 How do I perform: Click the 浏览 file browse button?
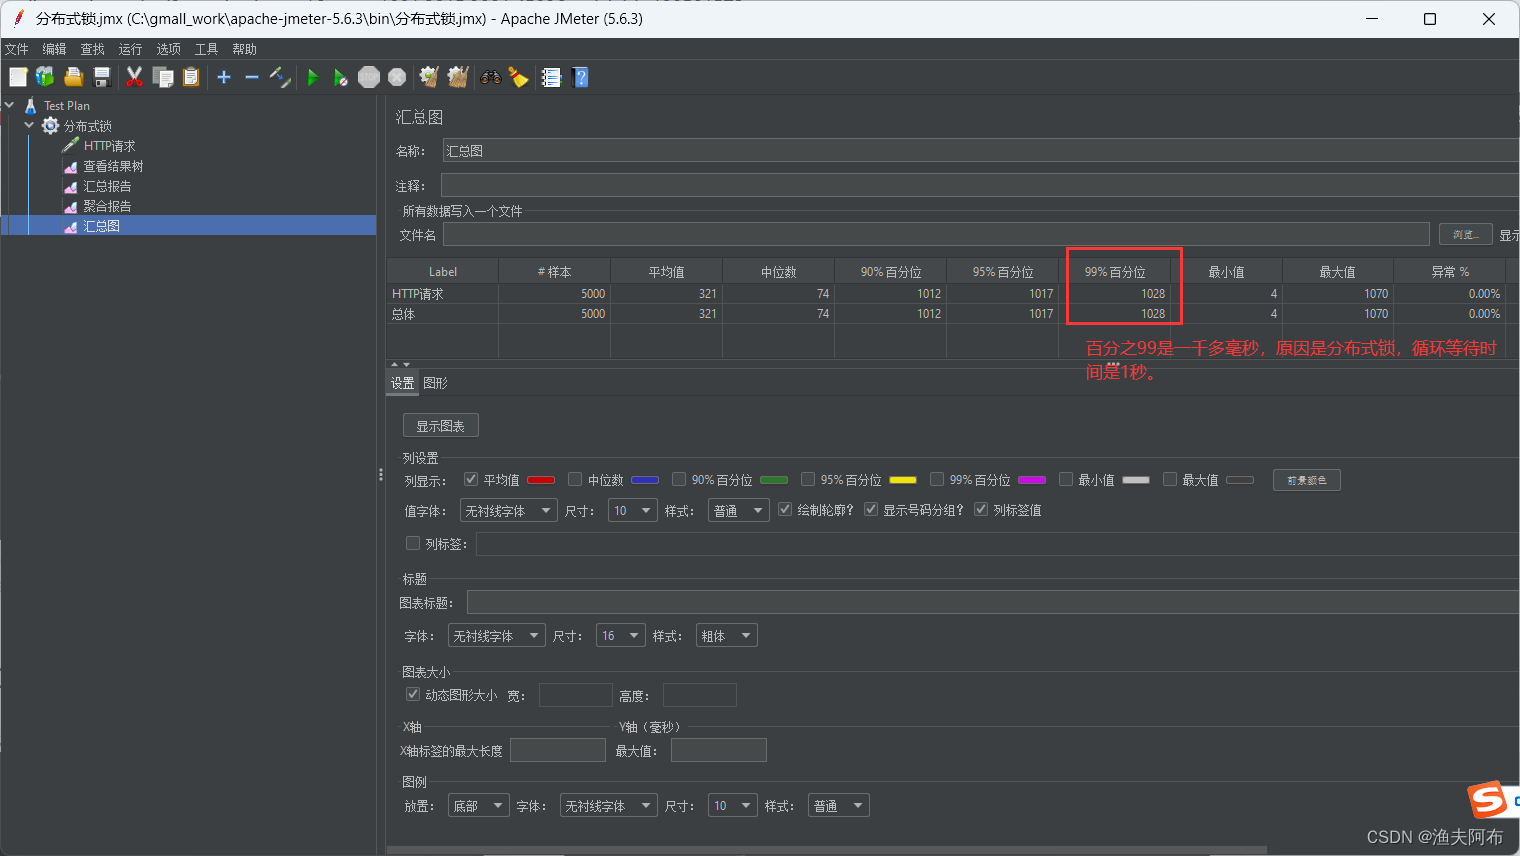coord(1465,234)
